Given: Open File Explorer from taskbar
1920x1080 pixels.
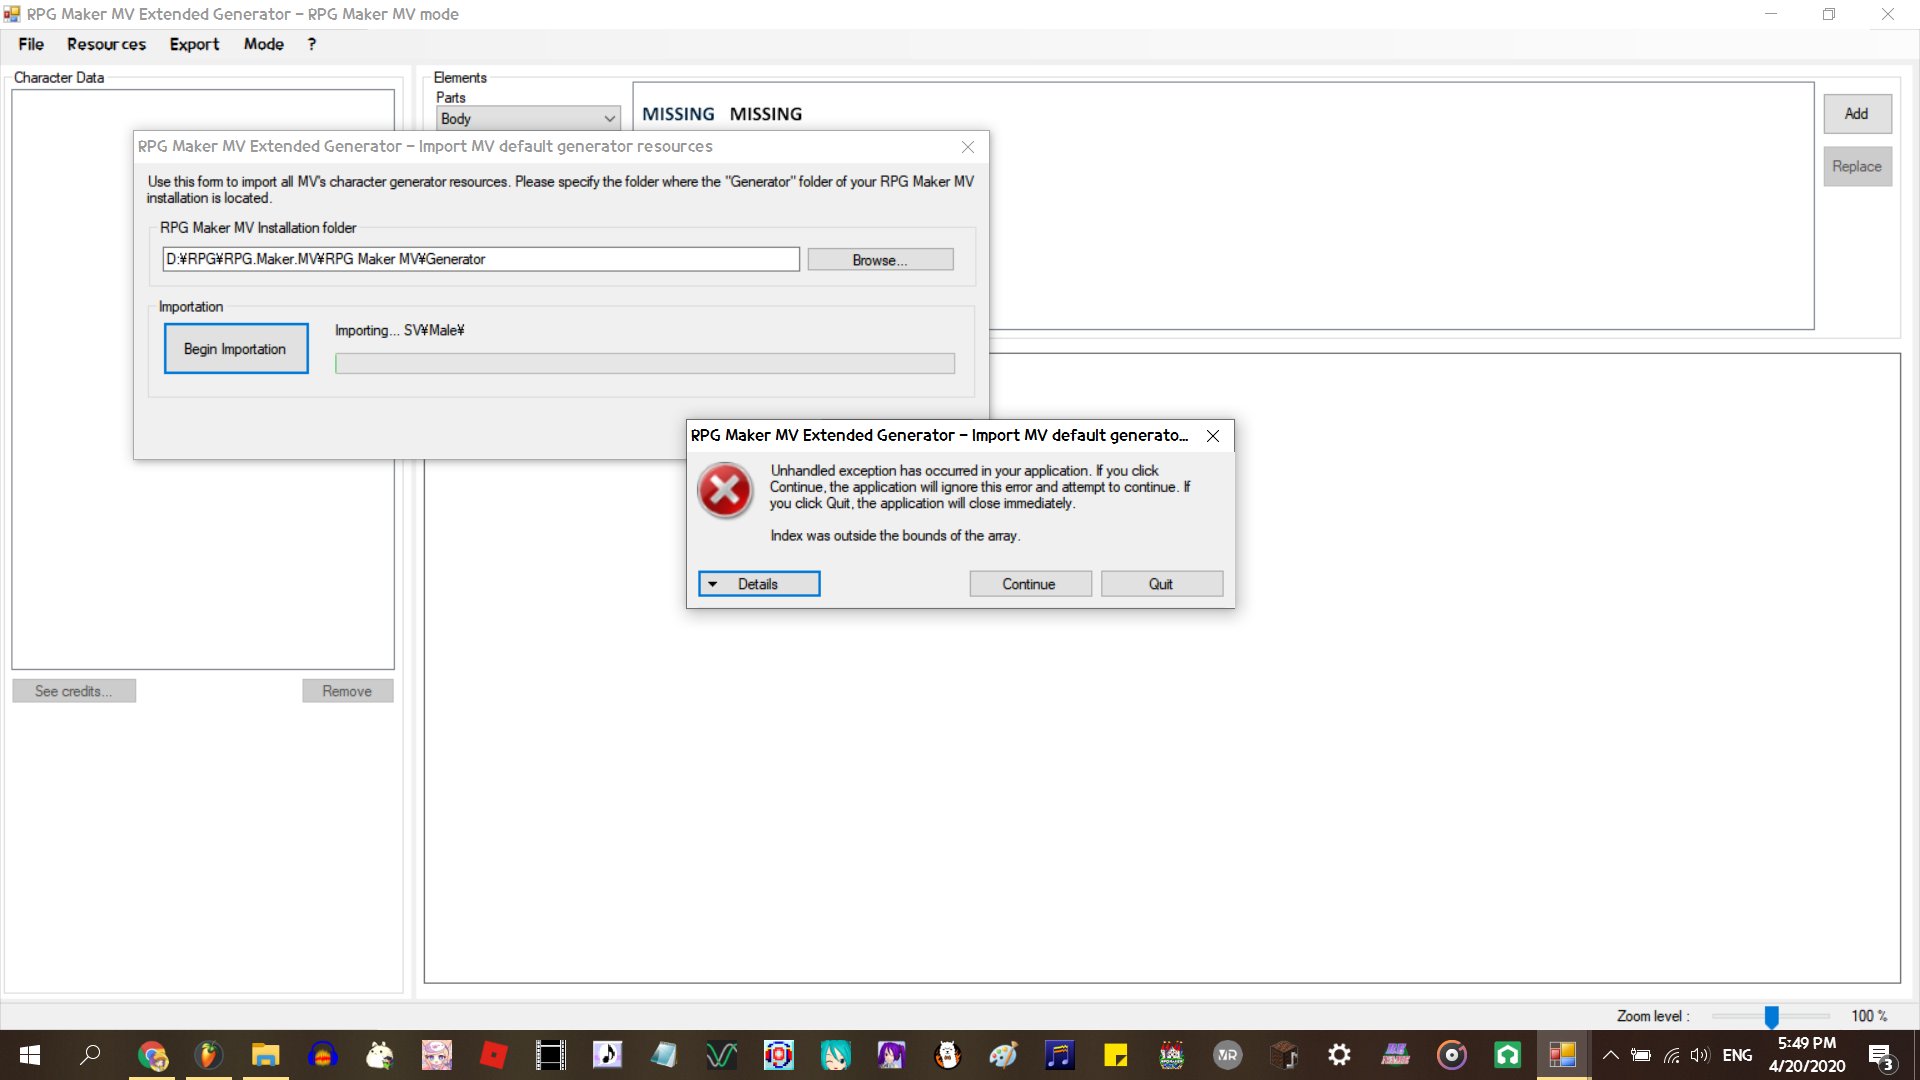Looking at the screenshot, I should click(265, 1055).
